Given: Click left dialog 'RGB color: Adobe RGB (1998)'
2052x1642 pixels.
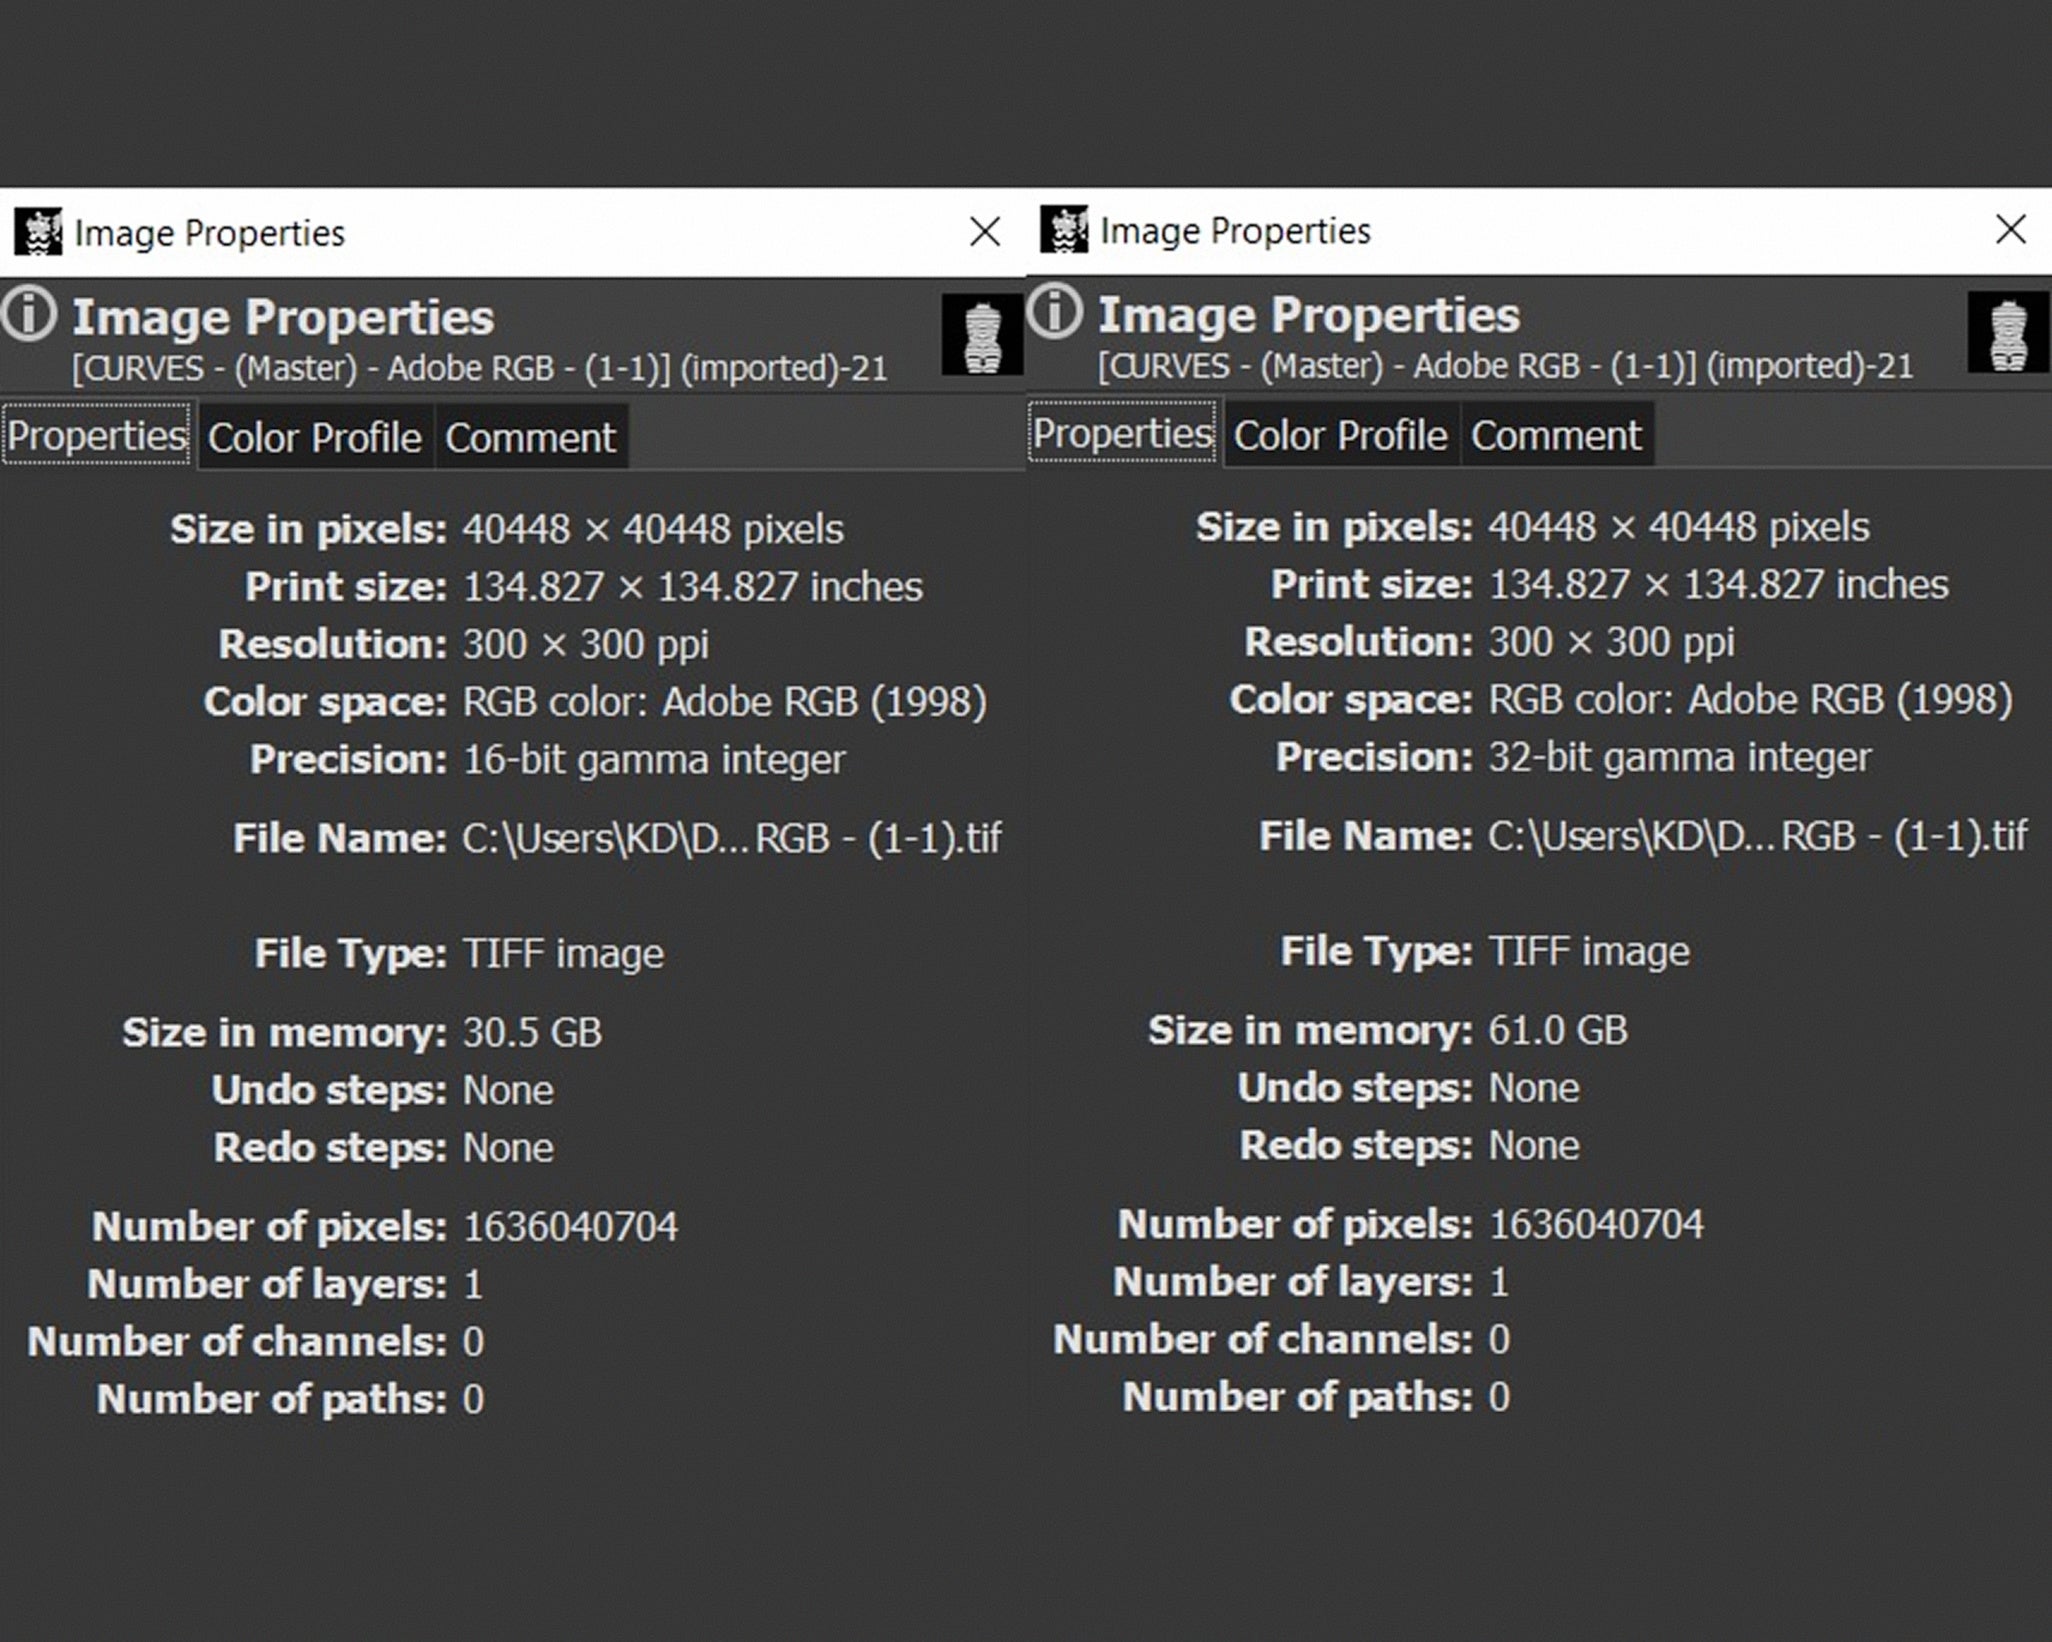Looking at the screenshot, I should [725, 702].
